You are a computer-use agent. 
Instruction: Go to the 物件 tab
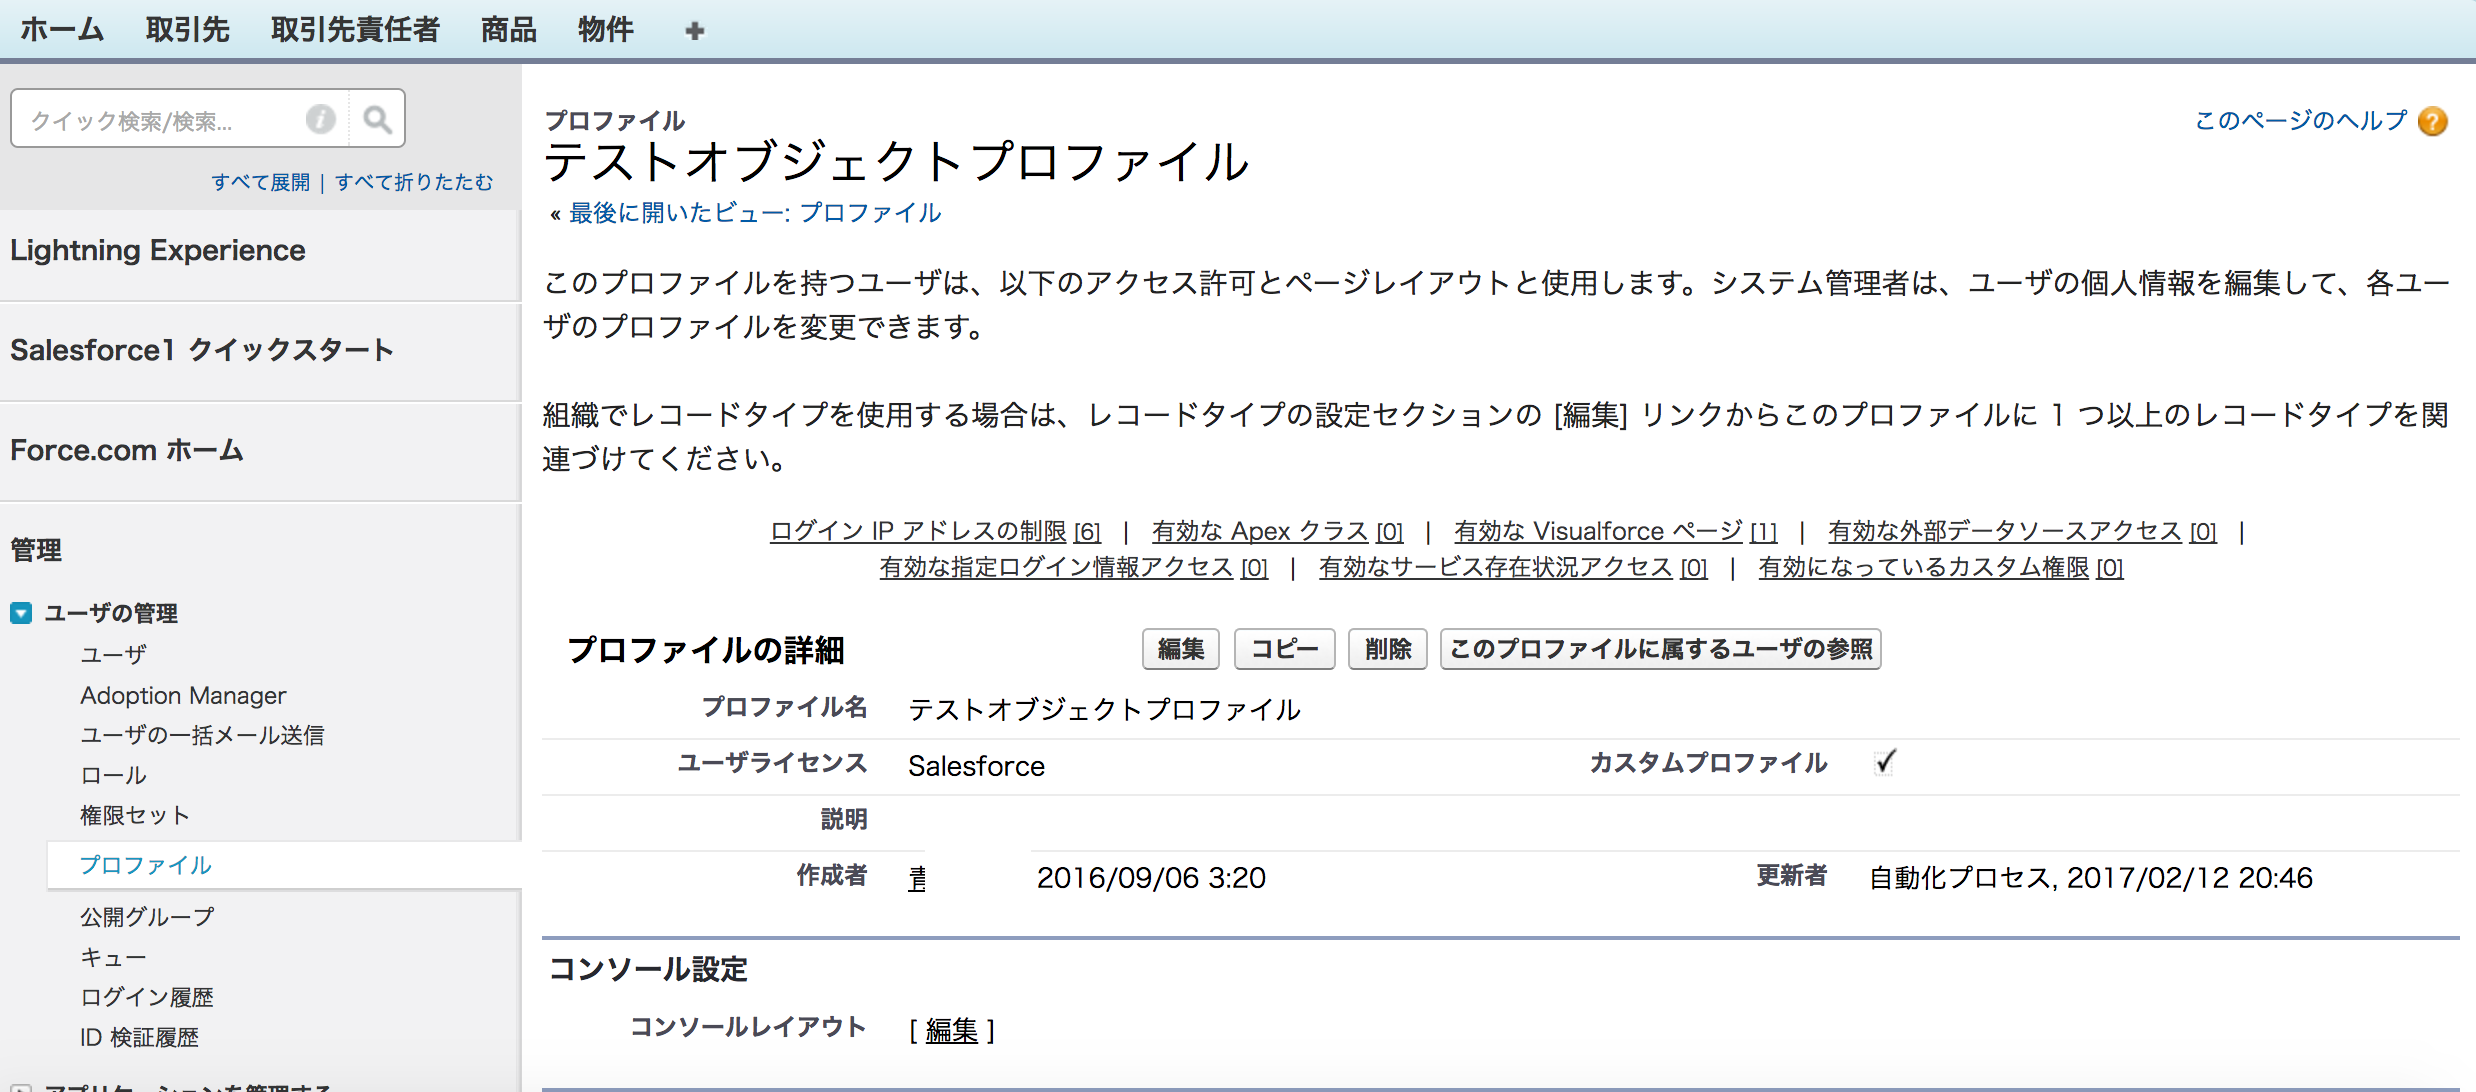[606, 30]
